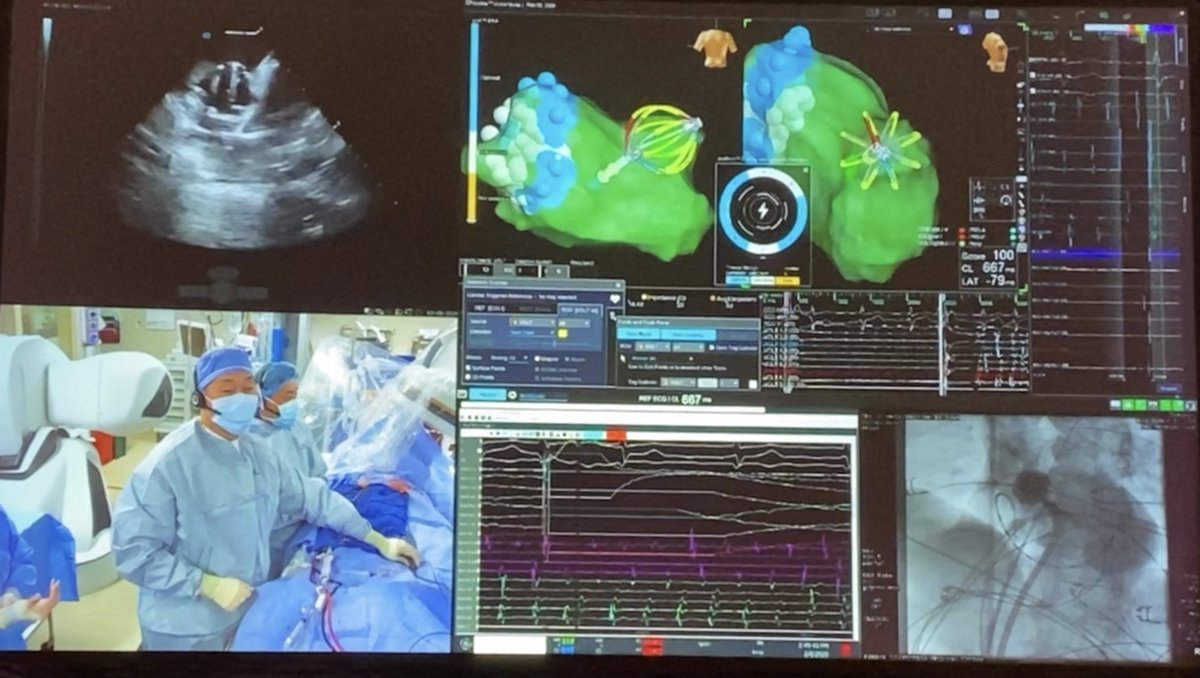Click the torso orientation icon beside right map
This screenshot has height=678, width=1200.
995,50
